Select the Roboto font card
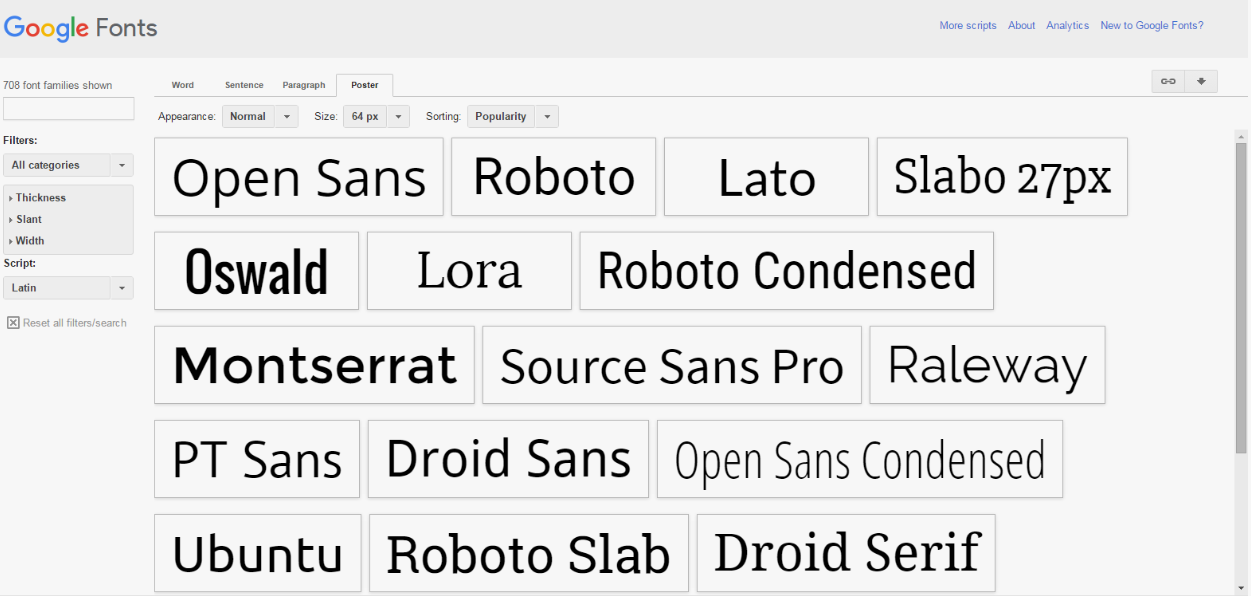 click(554, 177)
